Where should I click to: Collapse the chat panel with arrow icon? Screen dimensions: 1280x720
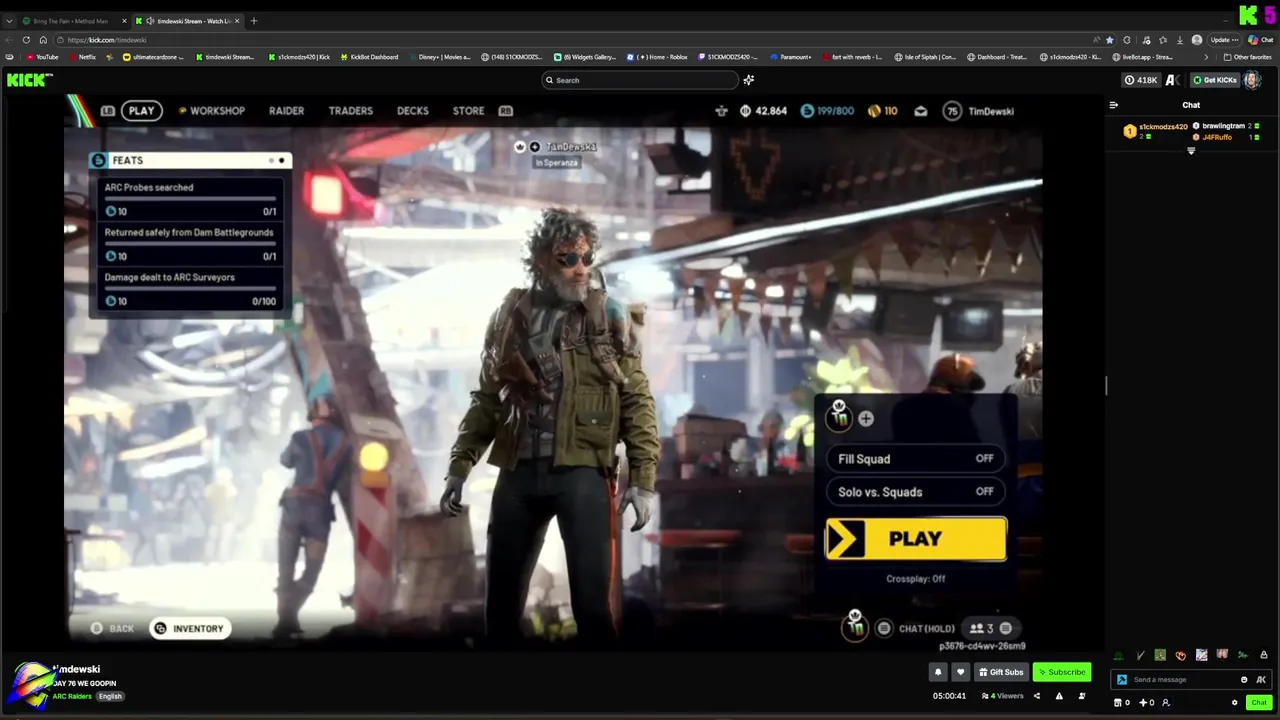click(1114, 105)
